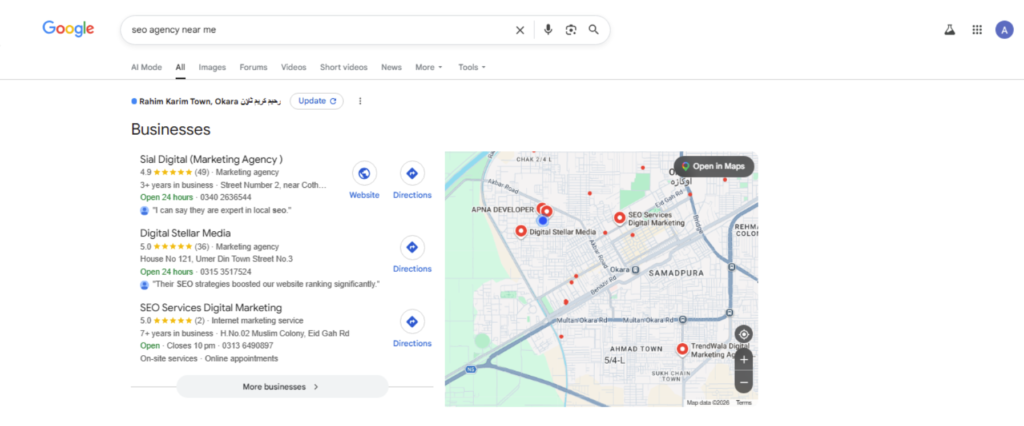Click address House No 121, Umer Din Town
This screenshot has height=426, width=1024.
click(216, 259)
